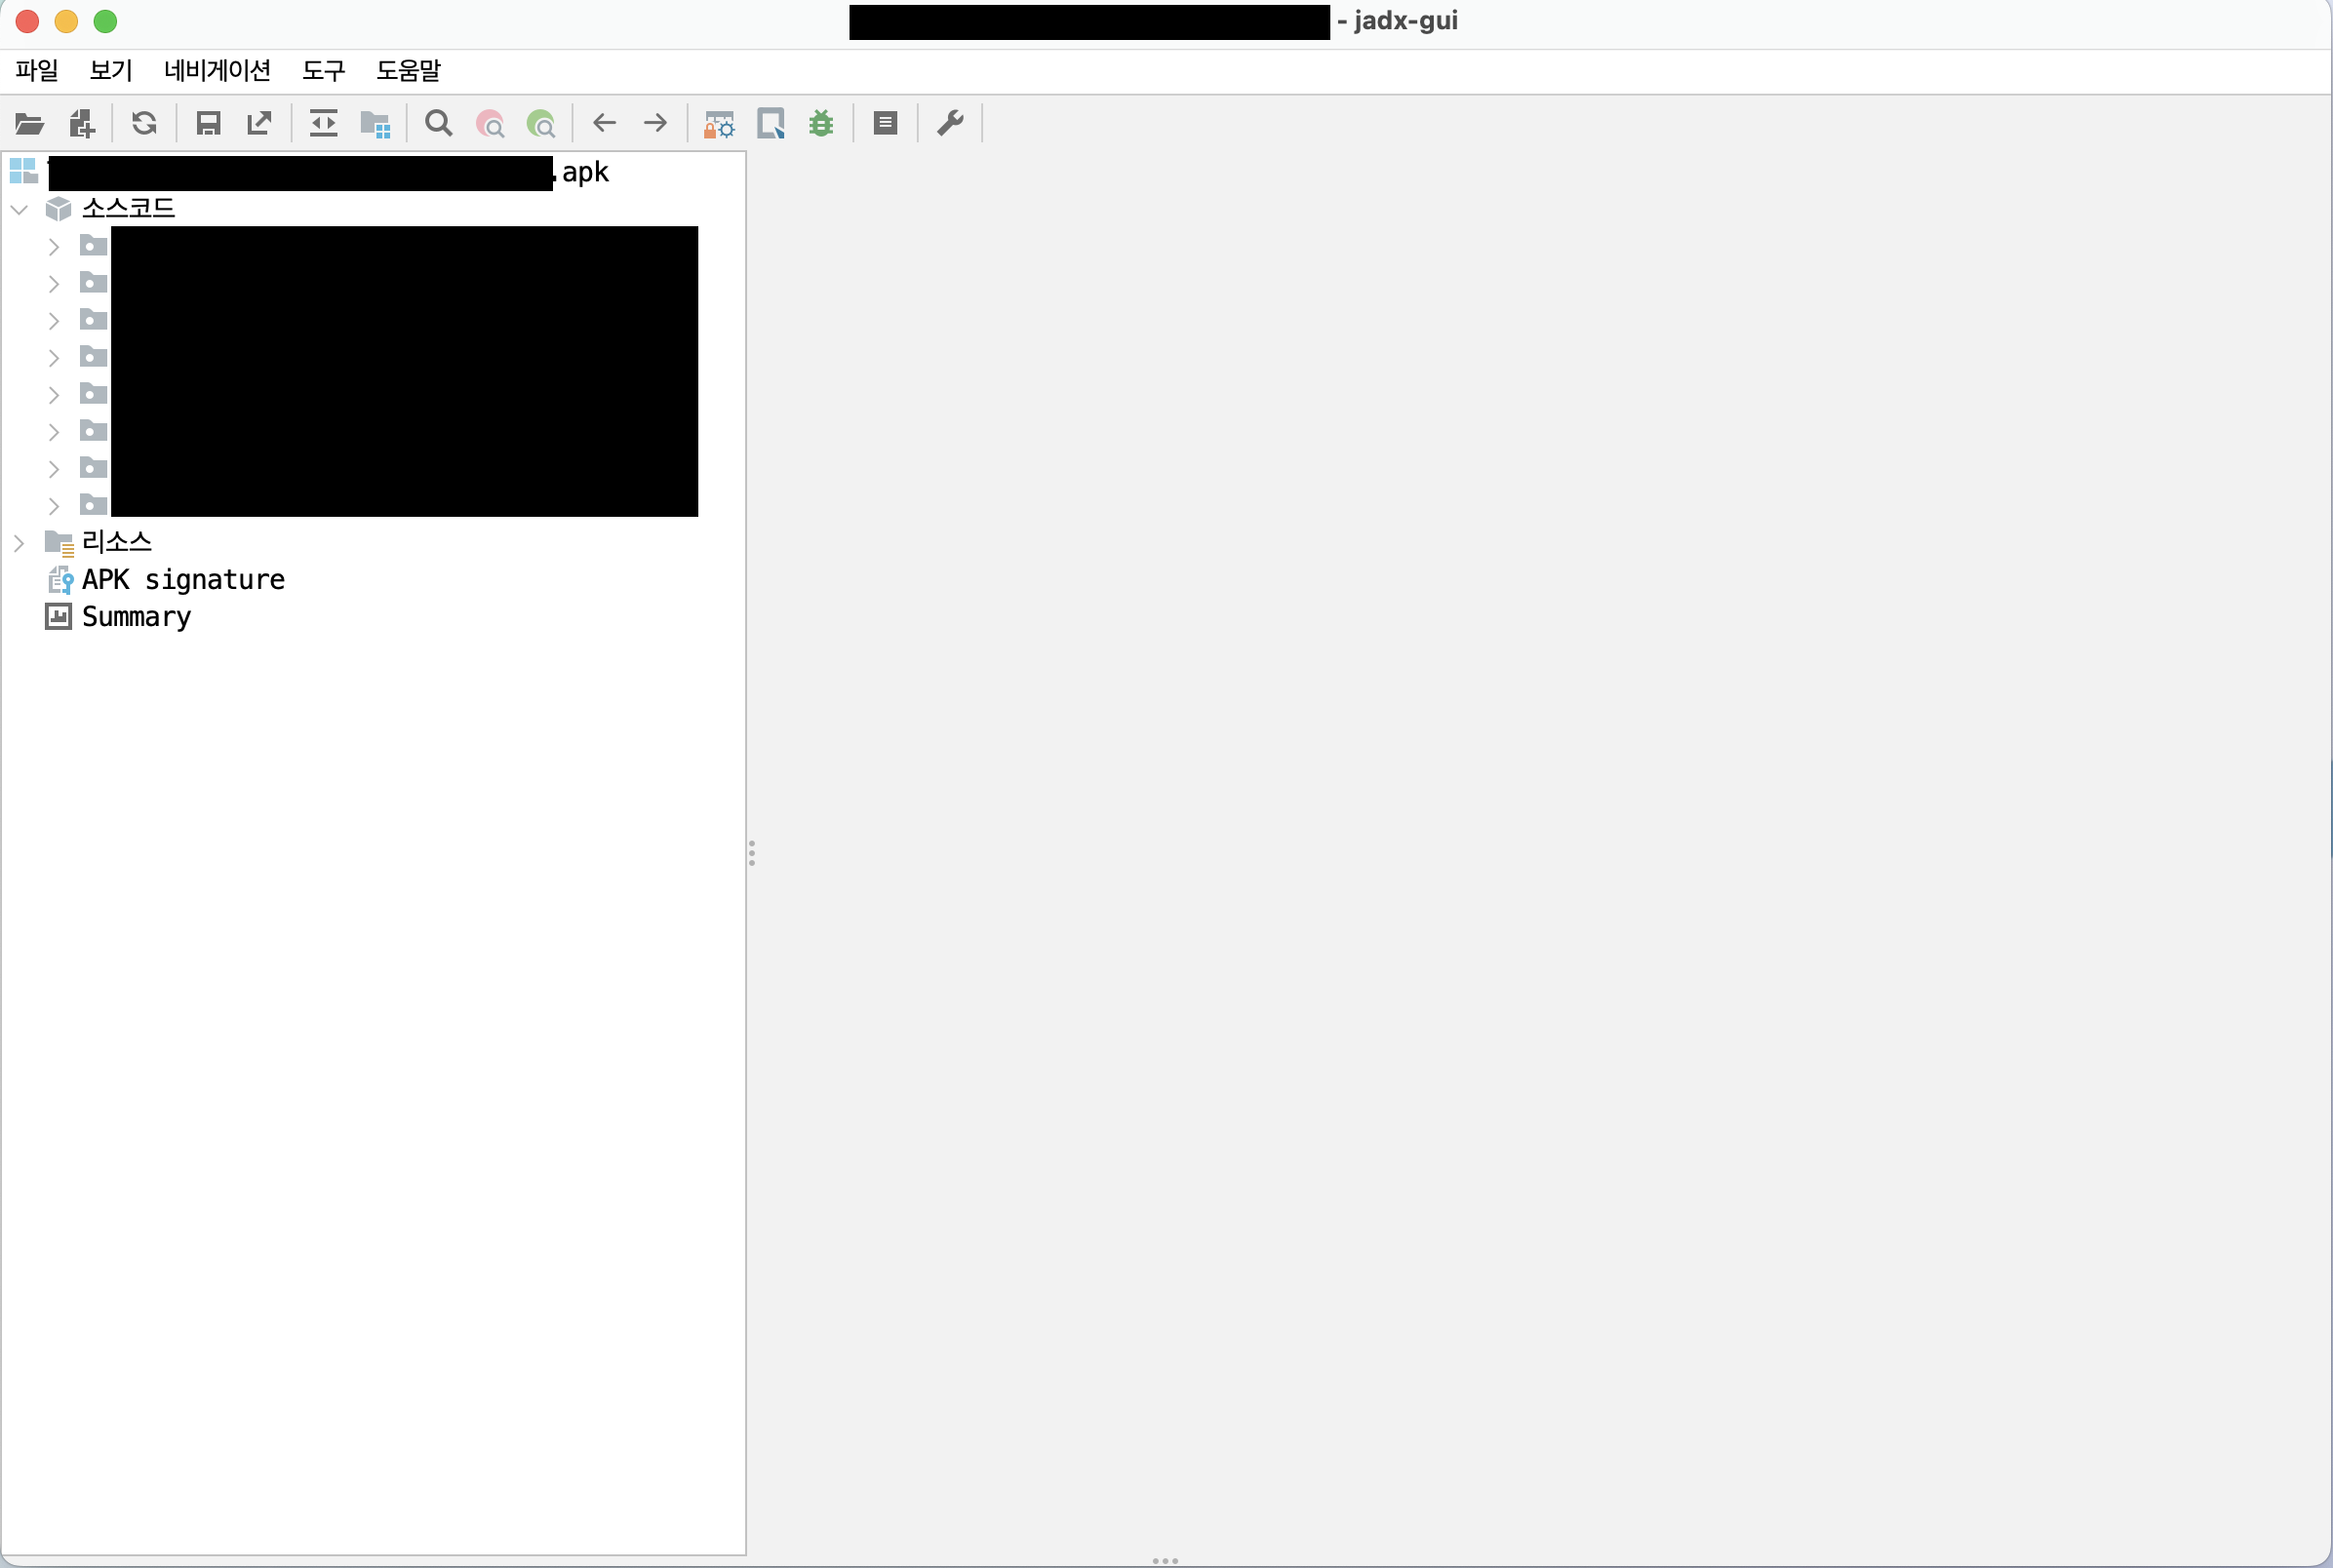Expand the first package folder chevron
2333x1568 pixels.
pos(54,247)
